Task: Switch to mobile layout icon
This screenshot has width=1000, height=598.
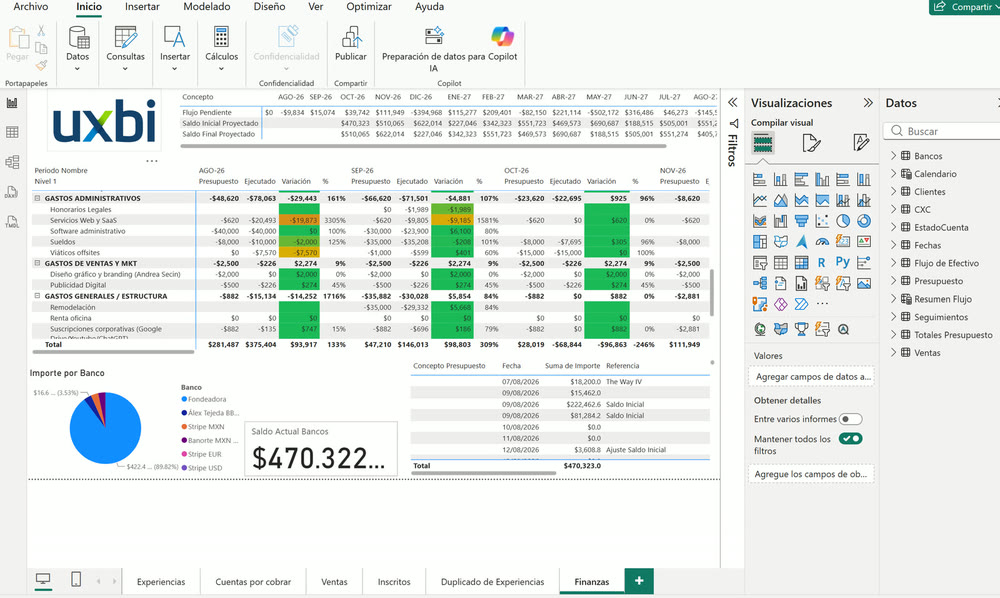Action: coord(76,580)
